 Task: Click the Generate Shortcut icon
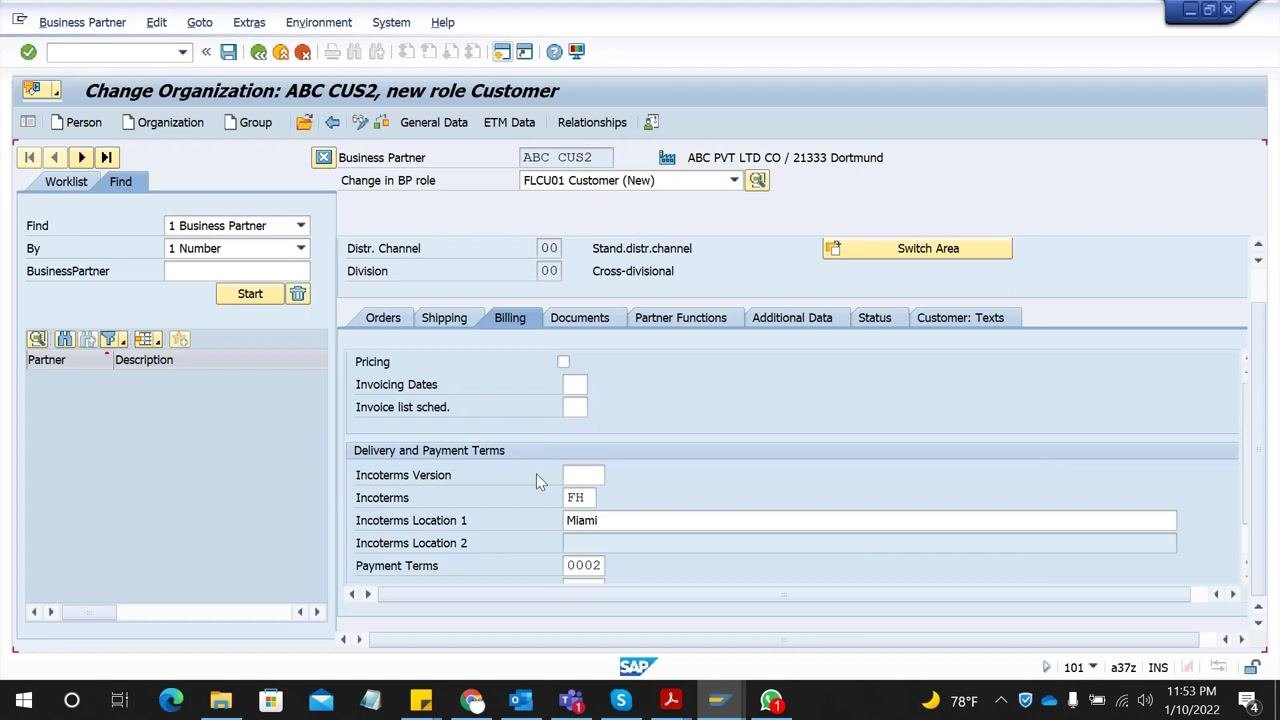524,52
